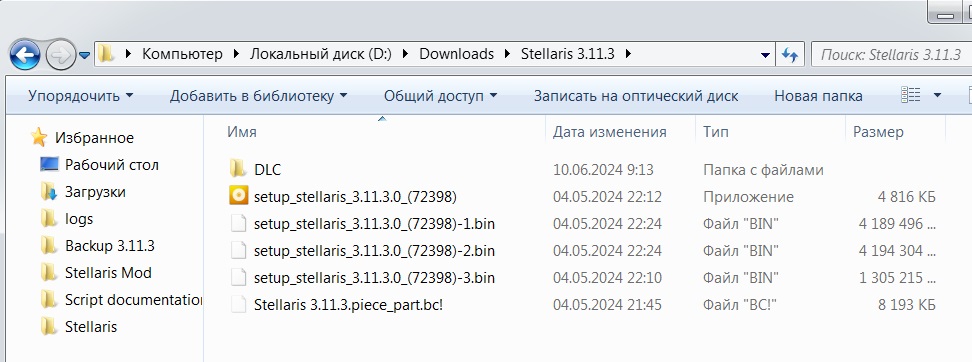The height and width of the screenshot is (362, 972).
Task: Click the Back navigation arrow button
Action: 25,55
